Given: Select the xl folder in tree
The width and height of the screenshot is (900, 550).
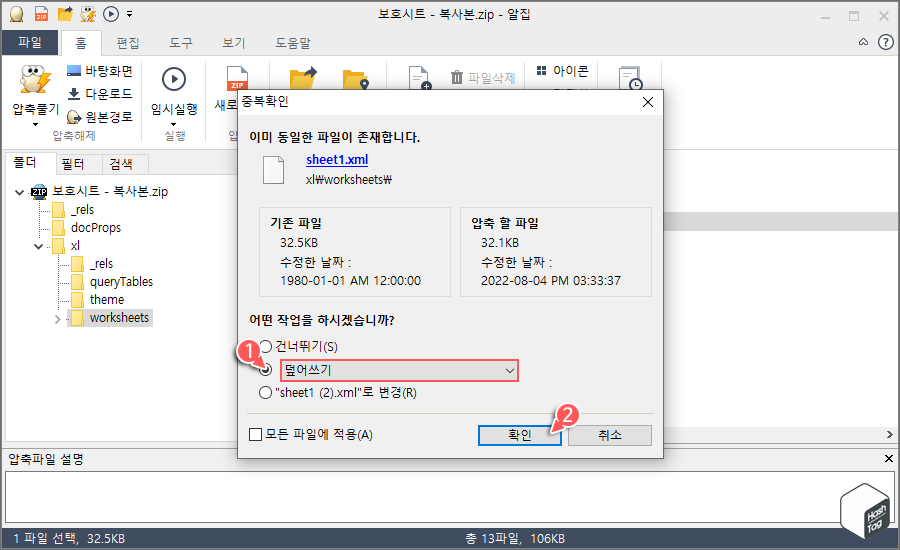Looking at the screenshot, I should 75,246.
